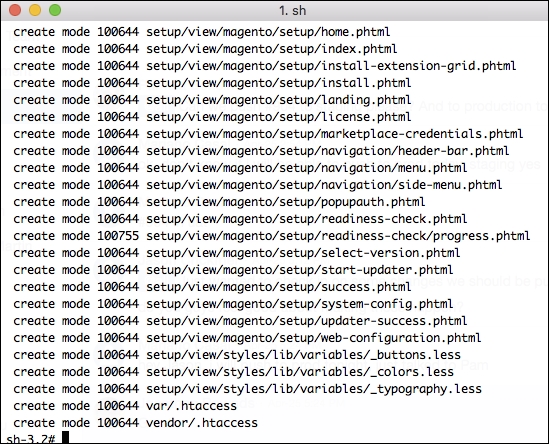Click the yellow minimize window button
This screenshot has width=549, height=444.
(x=35, y=10)
